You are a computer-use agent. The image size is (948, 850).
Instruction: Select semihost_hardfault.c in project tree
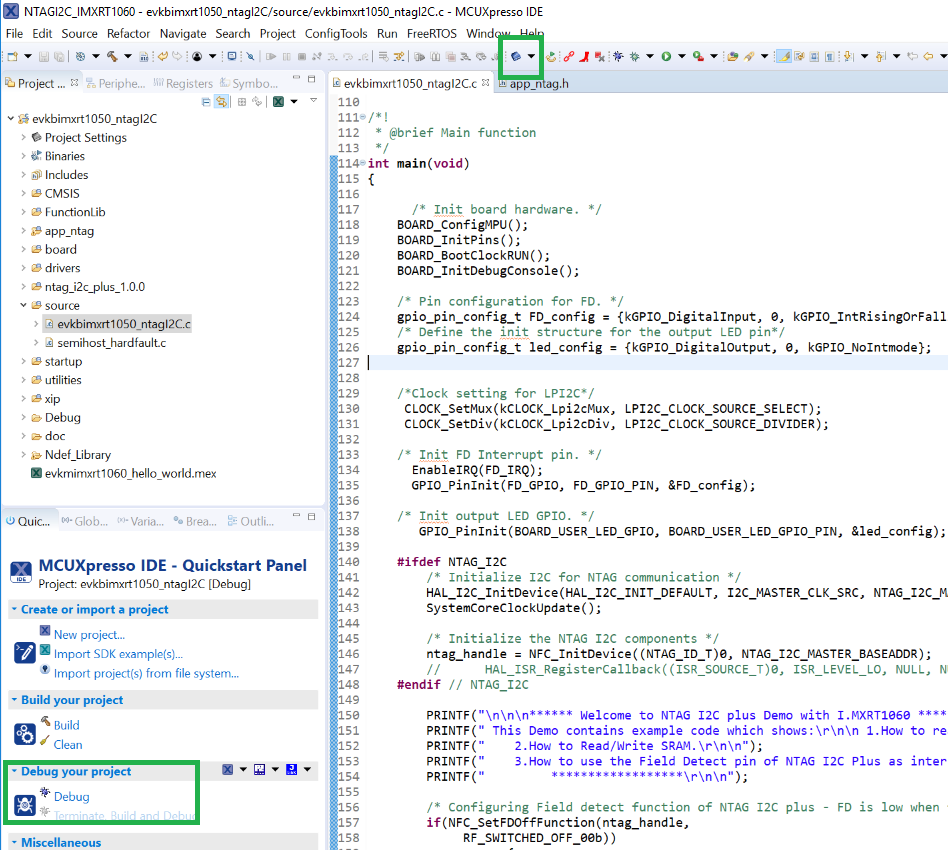(x=111, y=343)
